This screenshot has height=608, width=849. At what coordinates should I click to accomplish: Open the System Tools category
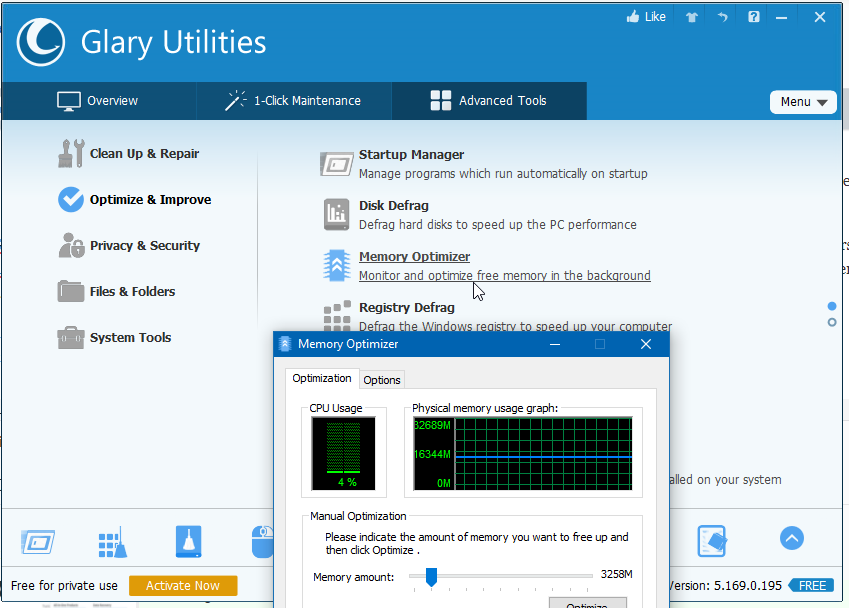[x=114, y=338]
